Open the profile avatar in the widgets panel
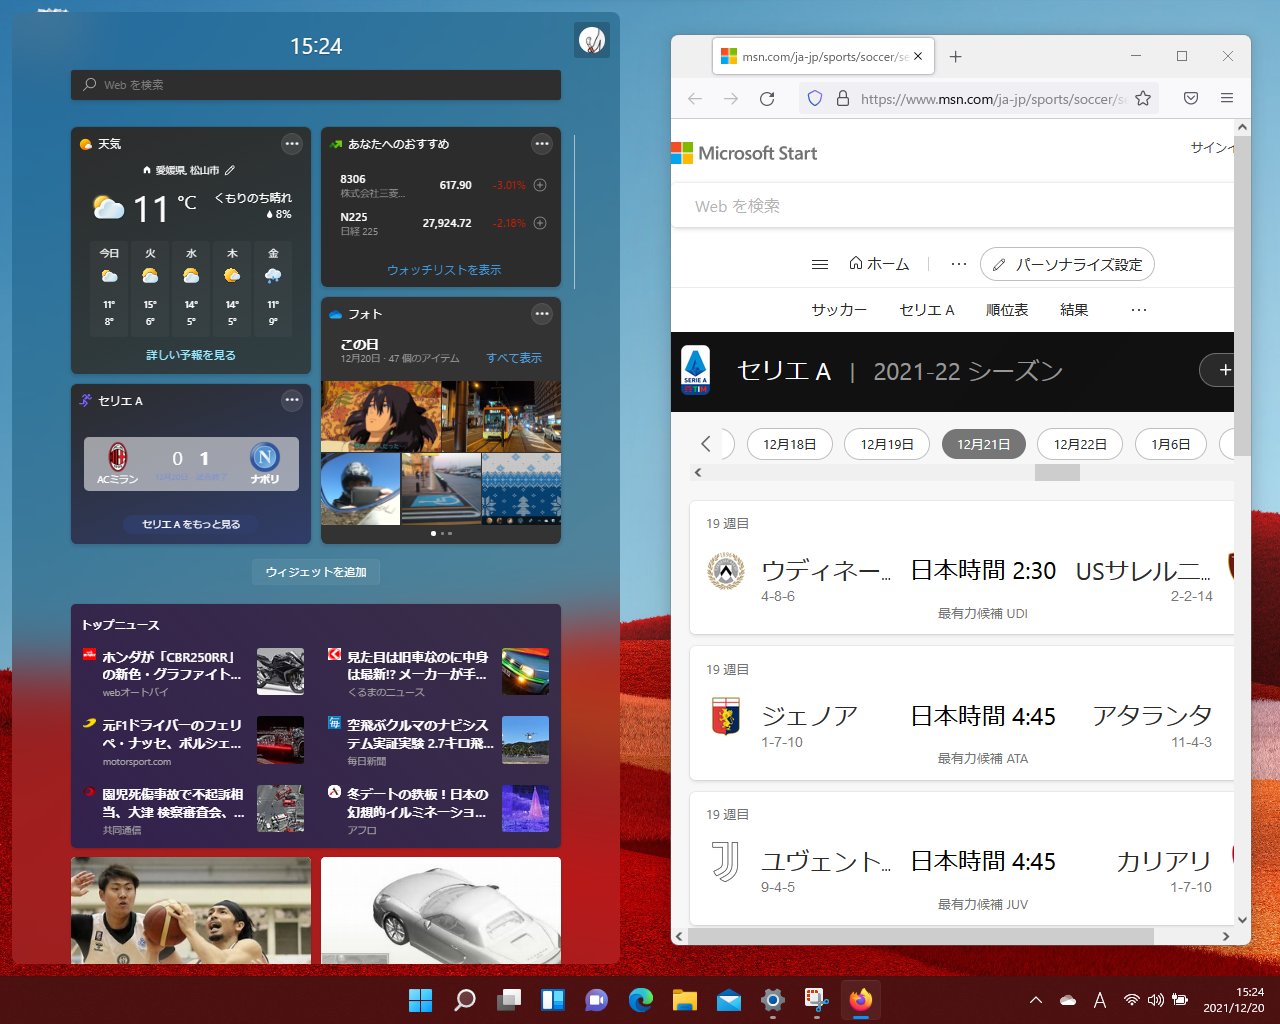This screenshot has width=1280, height=1024. [x=591, y=40]
